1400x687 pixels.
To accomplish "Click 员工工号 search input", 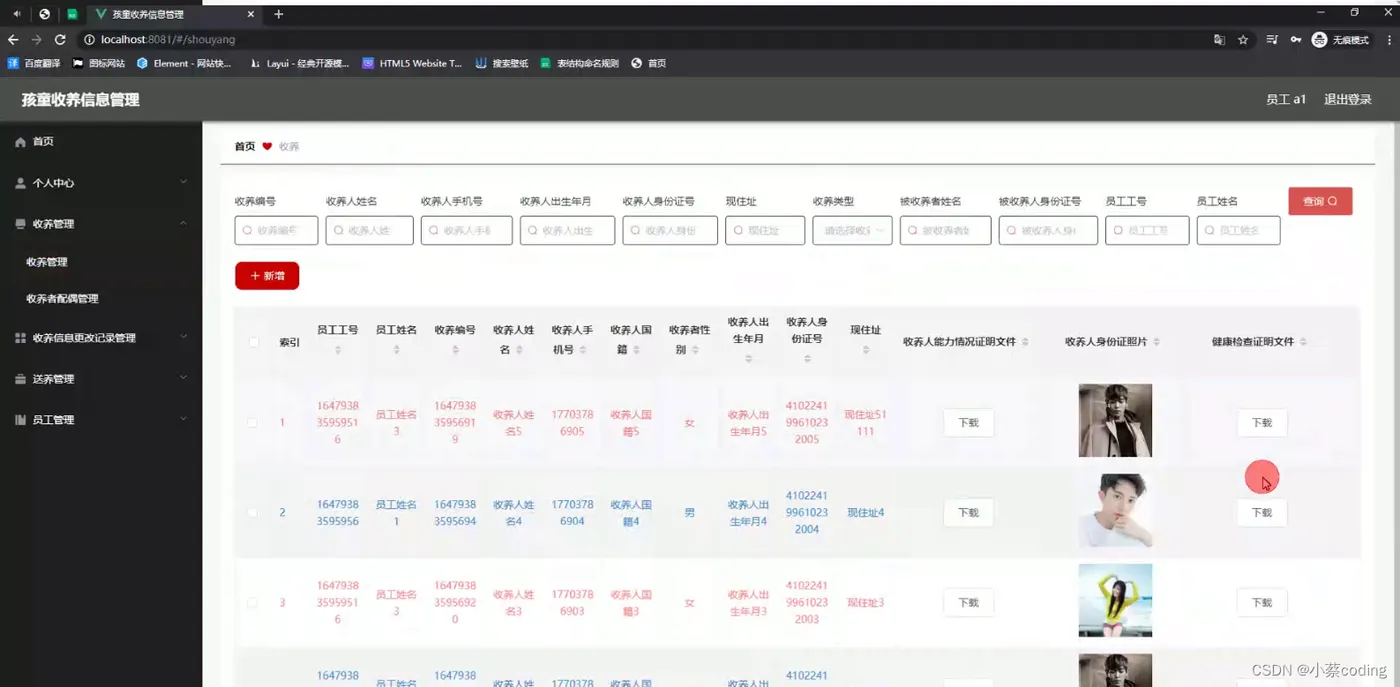I will 1147,230.
